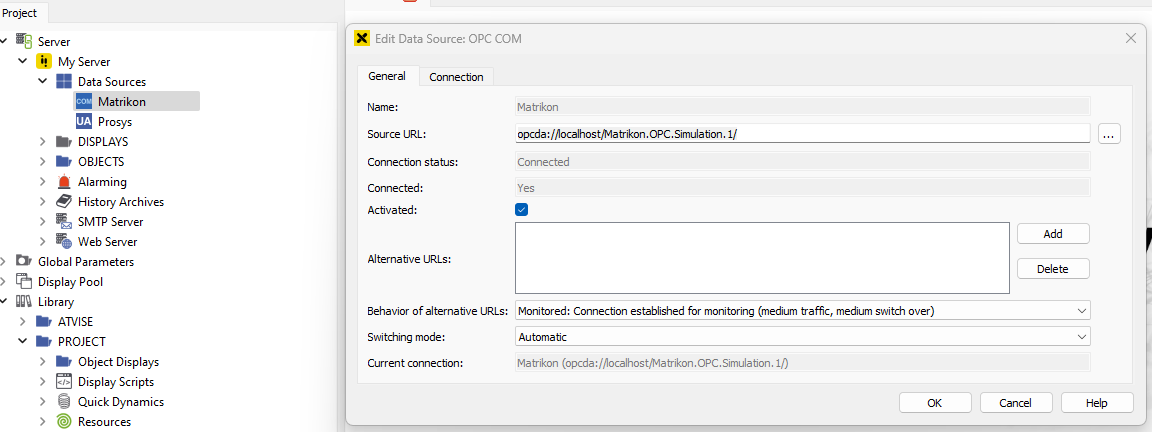Select the General tab
Viewport: 1152px width, 432px height.
(x=387, y=76)
